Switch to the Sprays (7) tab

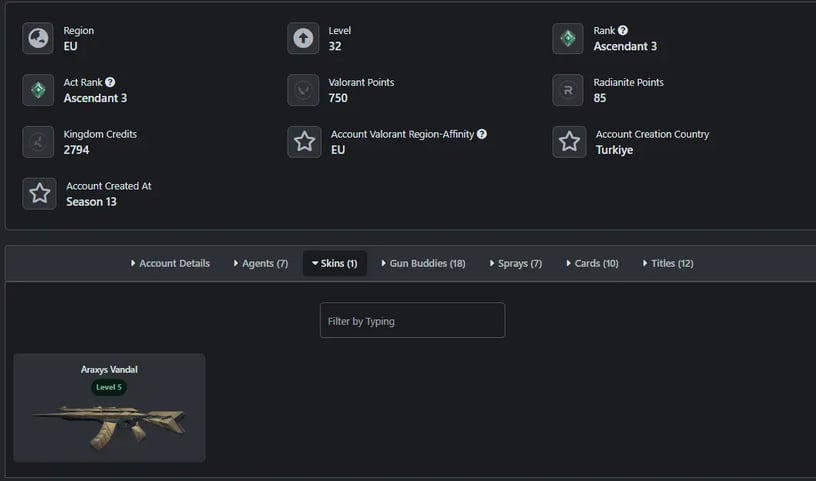(516, 263)
